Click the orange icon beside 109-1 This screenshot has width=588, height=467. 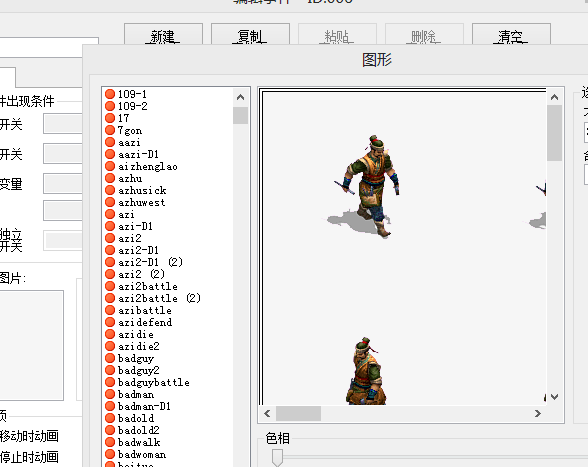click(x=110, y=94)
